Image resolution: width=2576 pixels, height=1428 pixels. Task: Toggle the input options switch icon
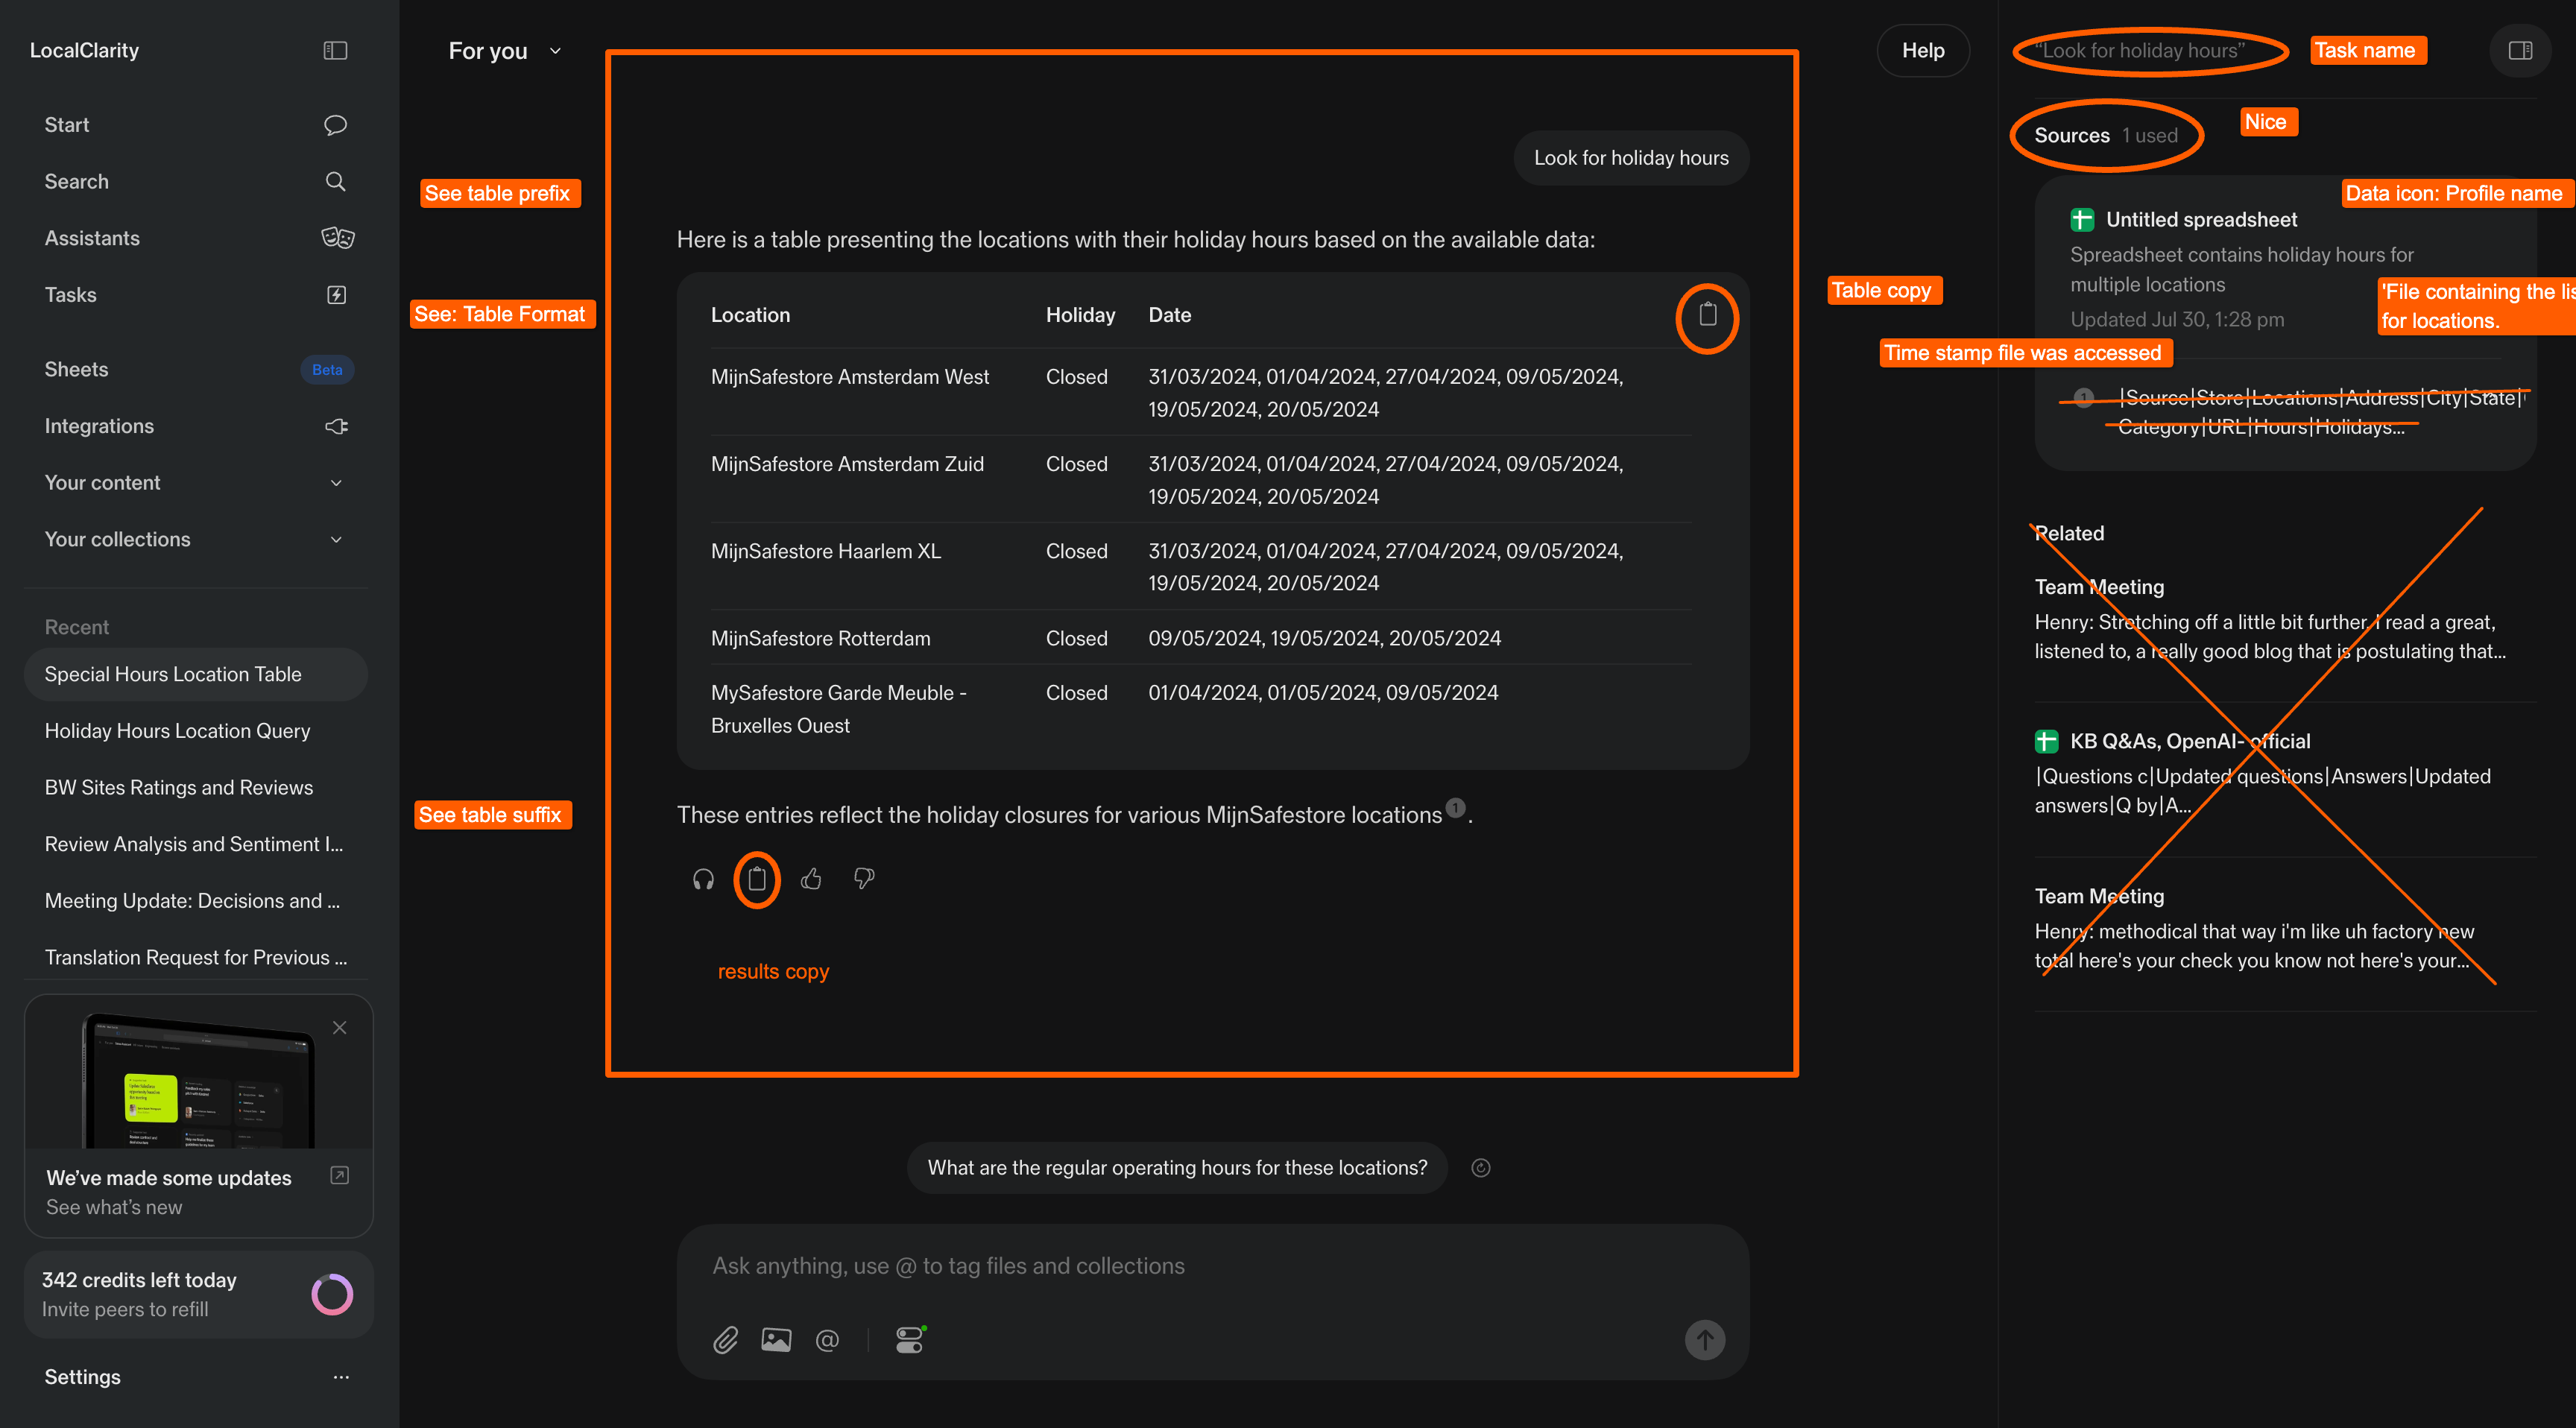click(x=910, y=1340)
